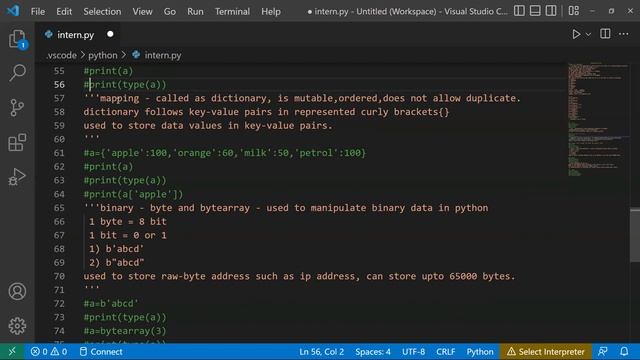Toggle the secondary side bar layout icon

[551, 11]
